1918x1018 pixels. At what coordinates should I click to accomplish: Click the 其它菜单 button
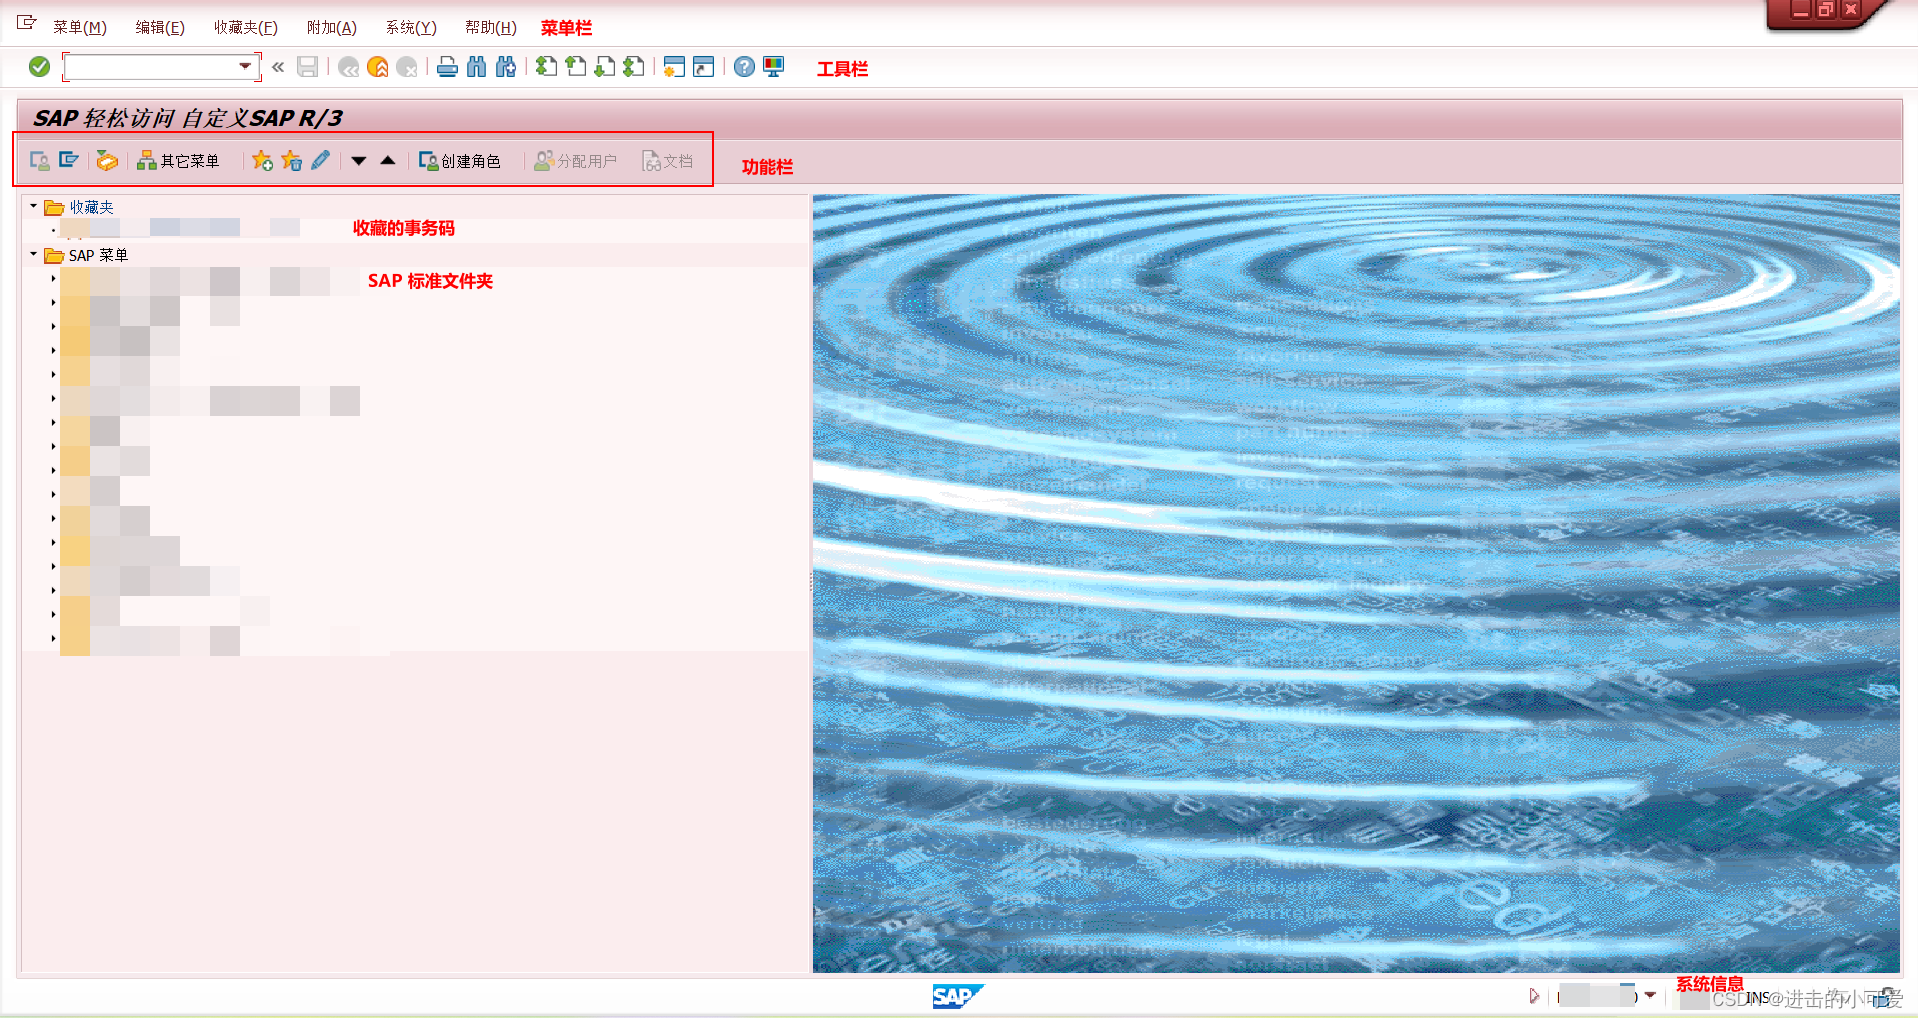click(x=178, y=160)
